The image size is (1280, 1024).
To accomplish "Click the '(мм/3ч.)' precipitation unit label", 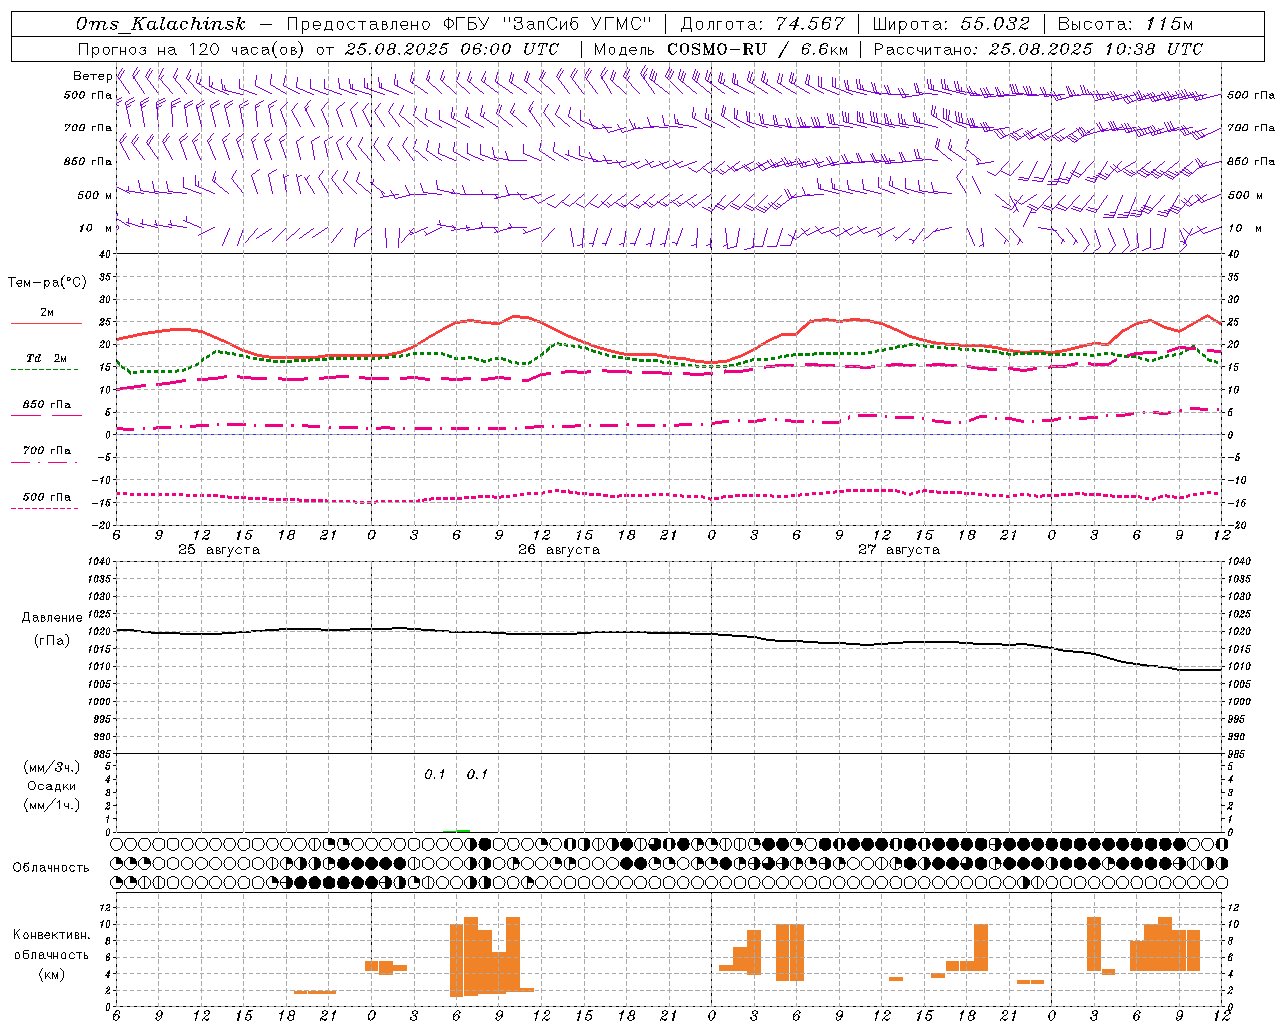I will coord(52,767).
